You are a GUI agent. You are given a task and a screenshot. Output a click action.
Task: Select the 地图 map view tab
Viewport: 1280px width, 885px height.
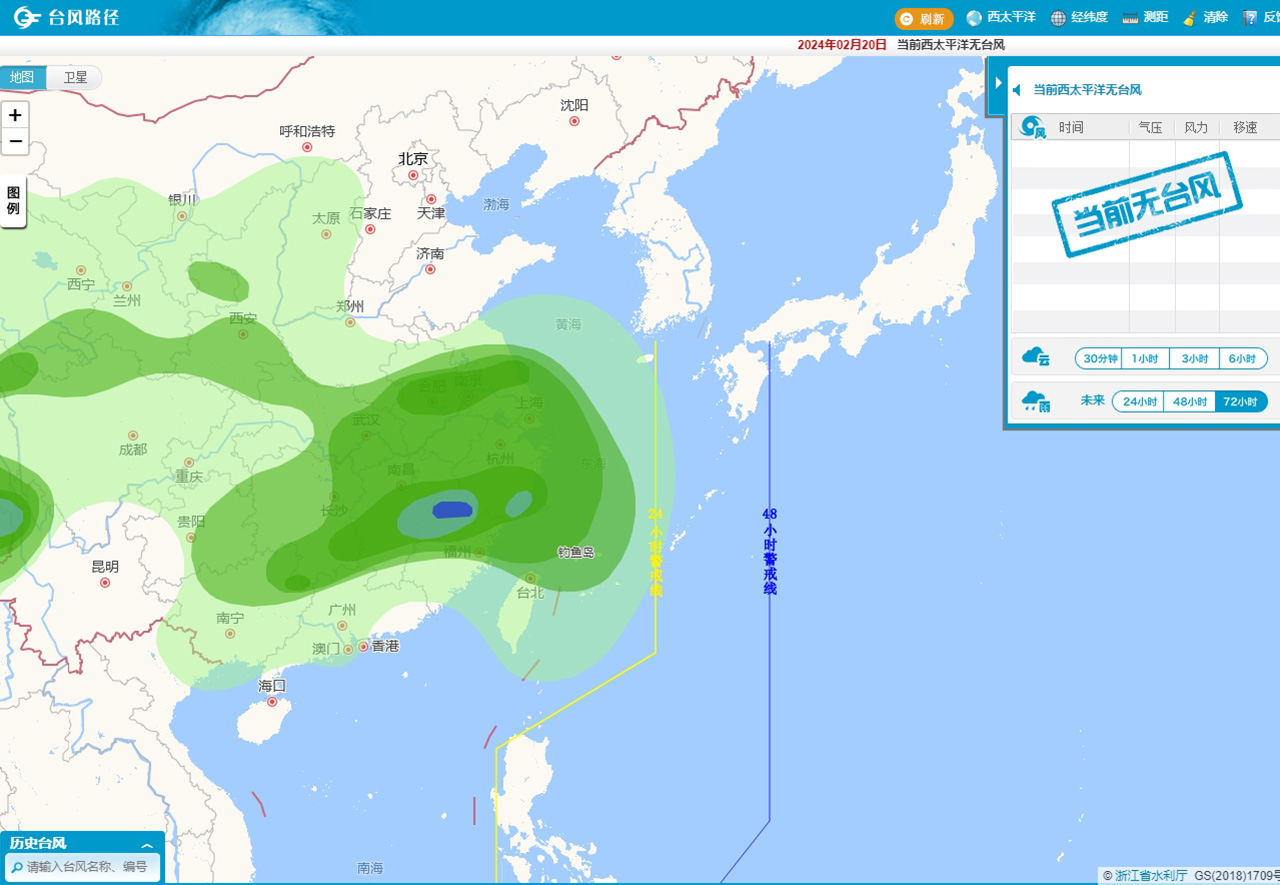23,78
